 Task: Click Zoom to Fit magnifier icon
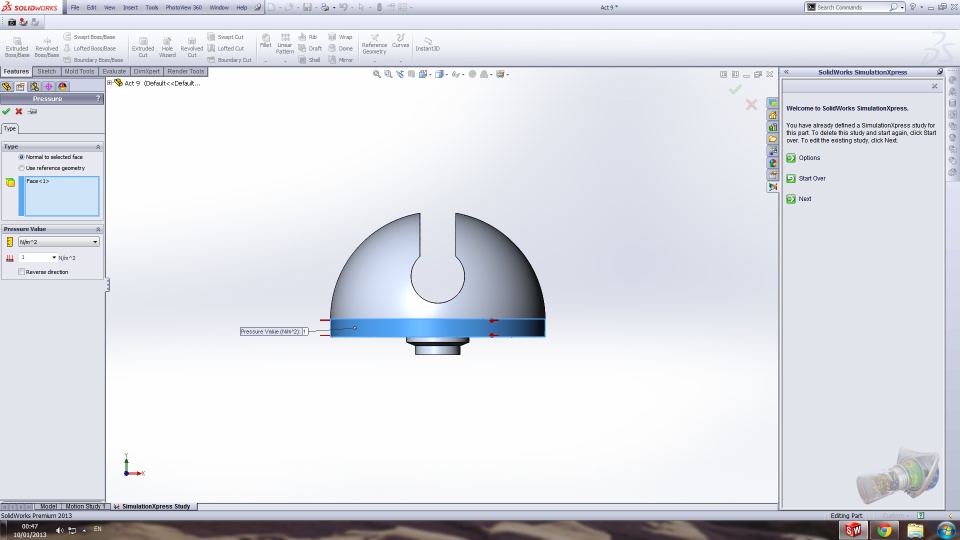click(377, 74)
